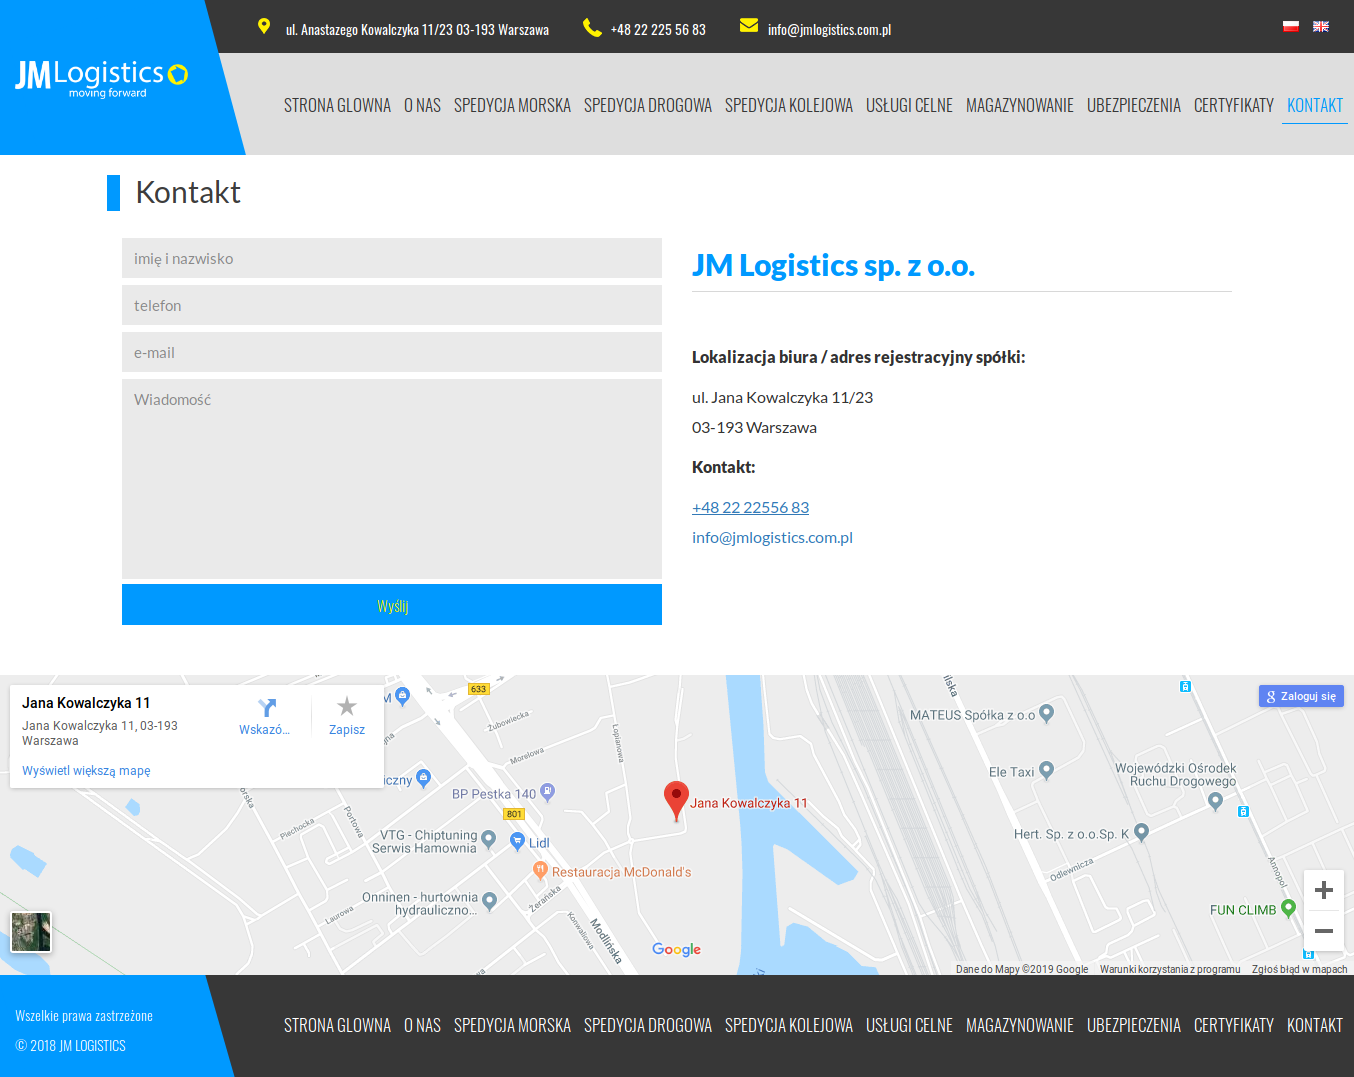Click the JM Logistics logo

click(101, 78)
